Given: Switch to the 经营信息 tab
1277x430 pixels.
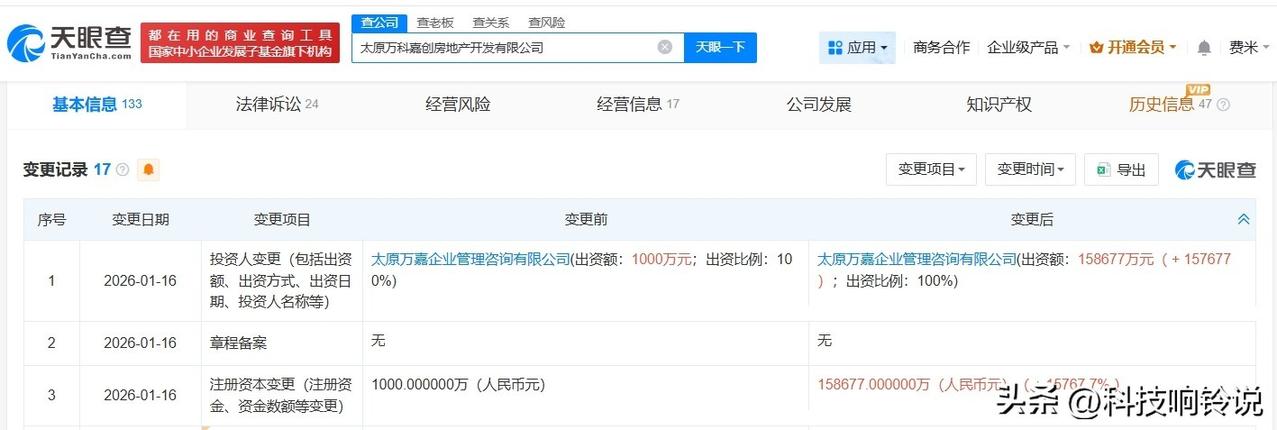Looking at the screenshot, I should tap(638, 104).
